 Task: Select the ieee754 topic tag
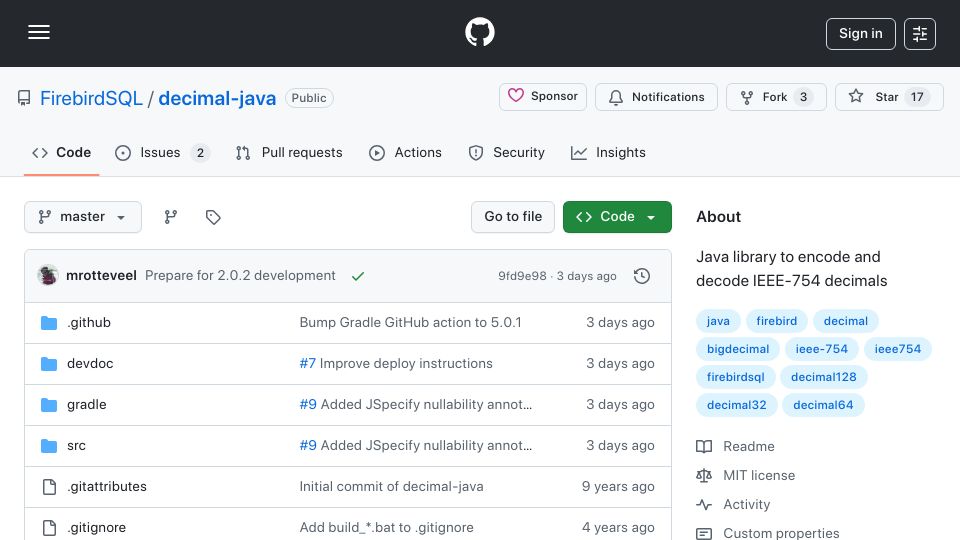(898, 349)
